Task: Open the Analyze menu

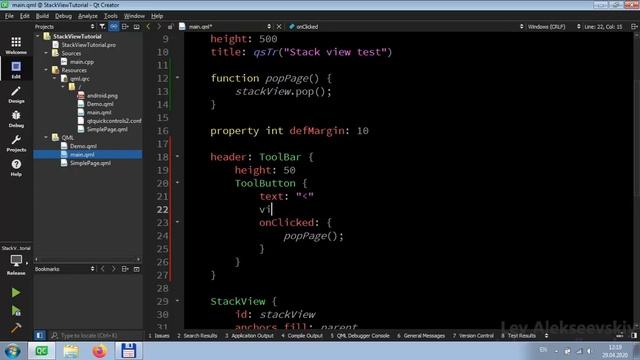Action: (x=88, y=16)
